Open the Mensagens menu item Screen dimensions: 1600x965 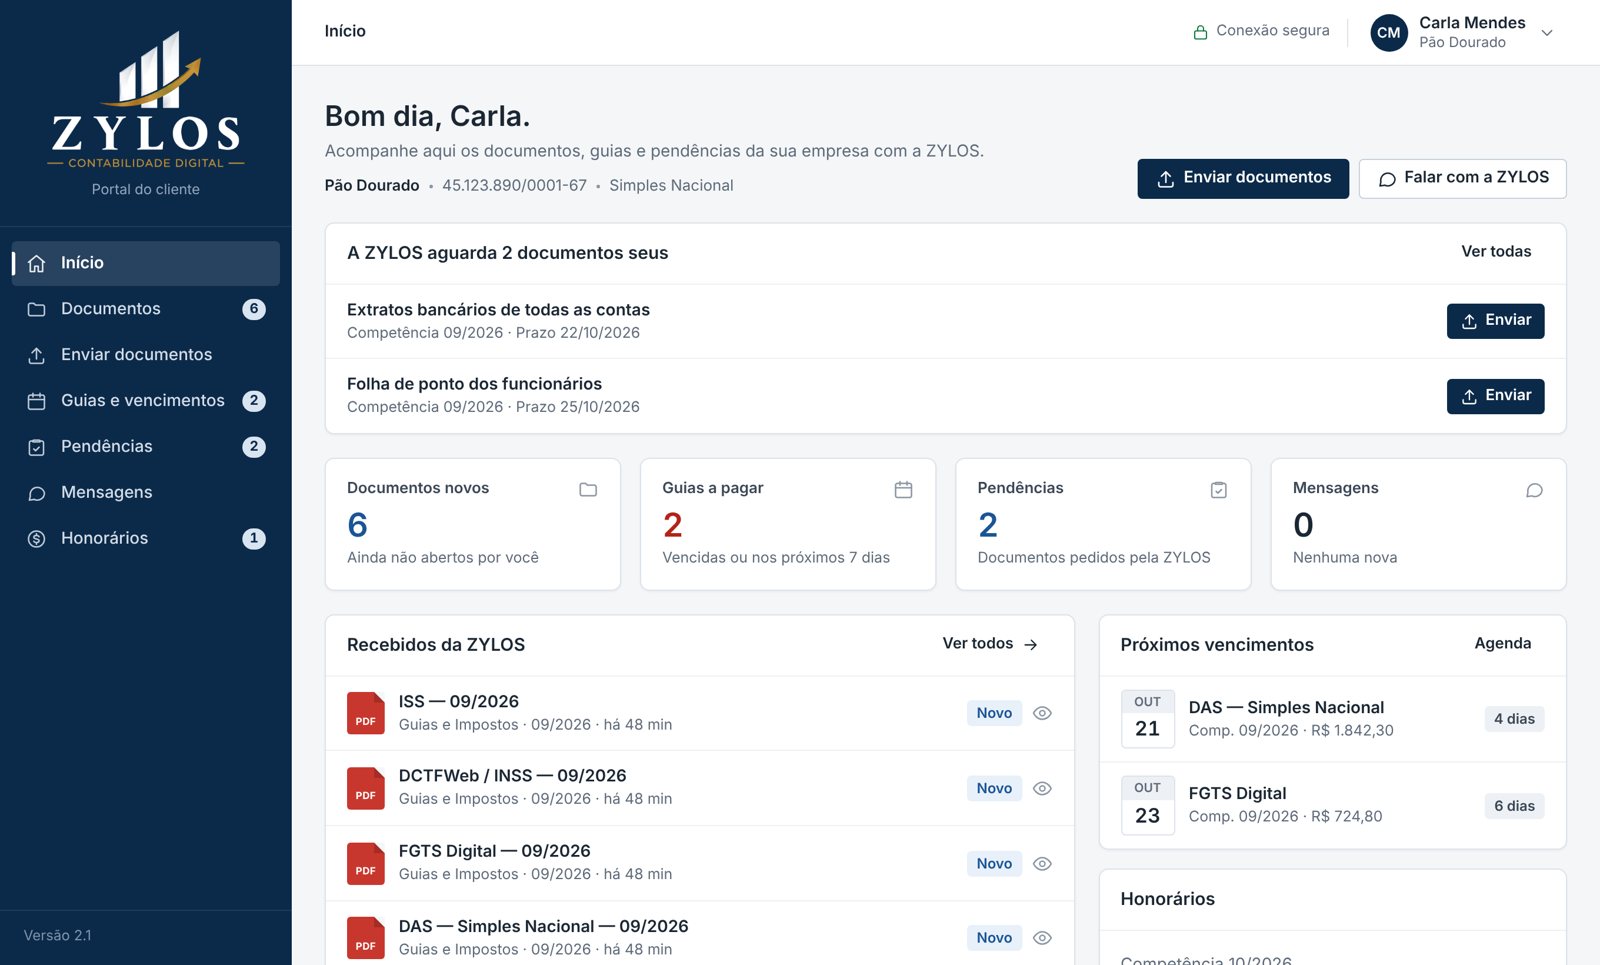(x=146, y=493)
